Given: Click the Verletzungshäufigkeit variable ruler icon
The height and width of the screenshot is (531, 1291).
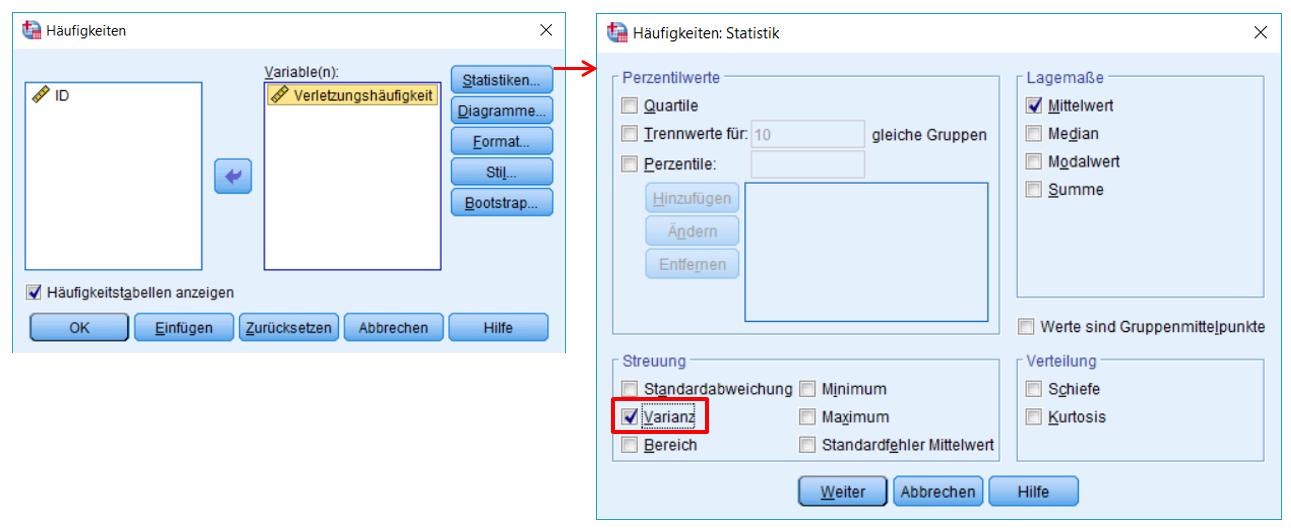Looking at the screenshot, I should [x=279, y=95].
